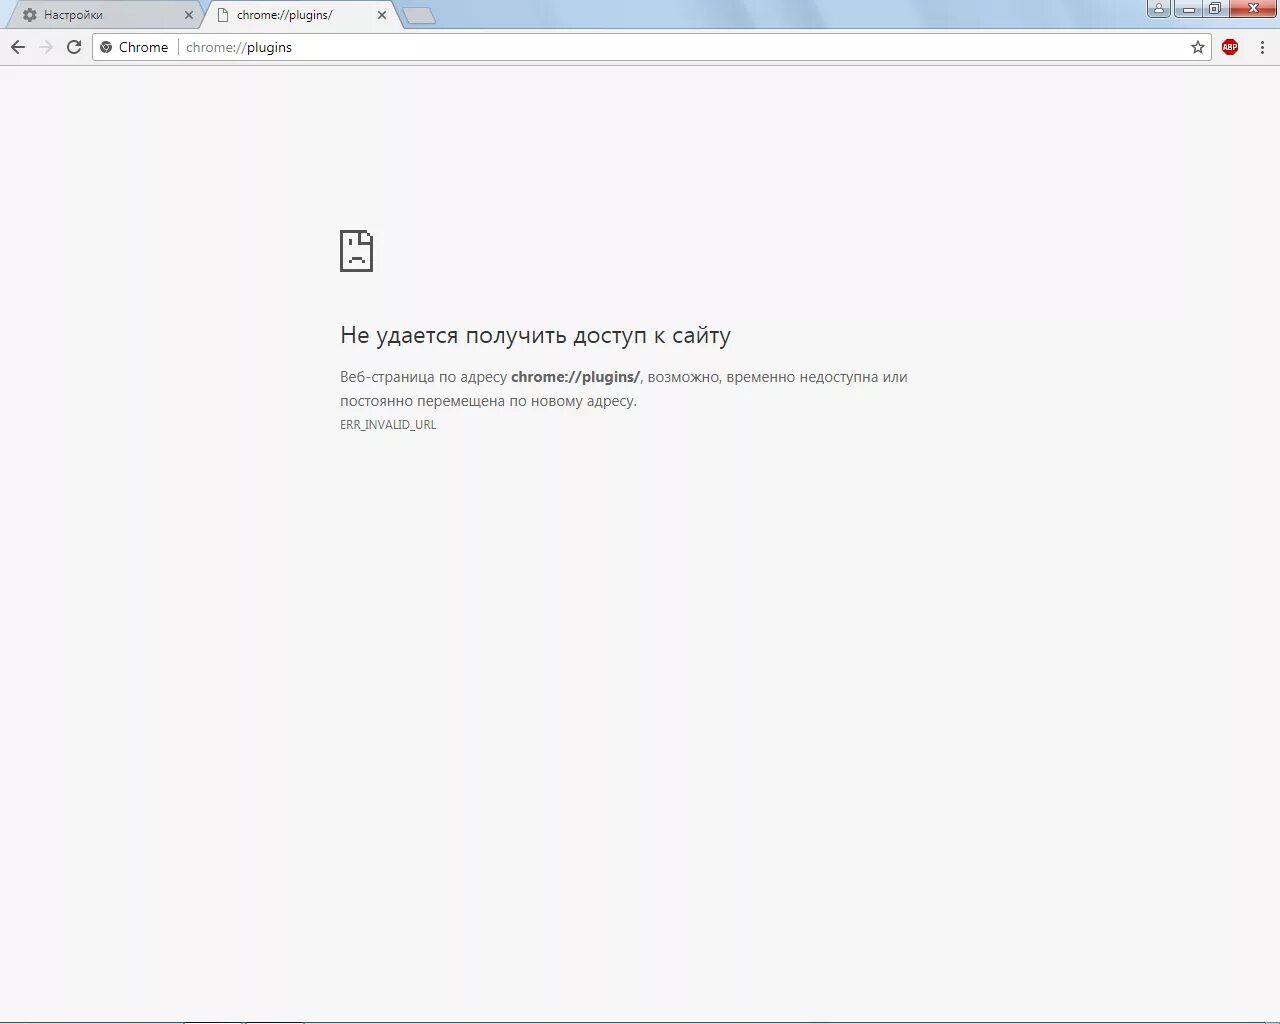This screenshot has height=1024, width=1280.
Task: Minimize the Chrome window
Action: 1188,9
